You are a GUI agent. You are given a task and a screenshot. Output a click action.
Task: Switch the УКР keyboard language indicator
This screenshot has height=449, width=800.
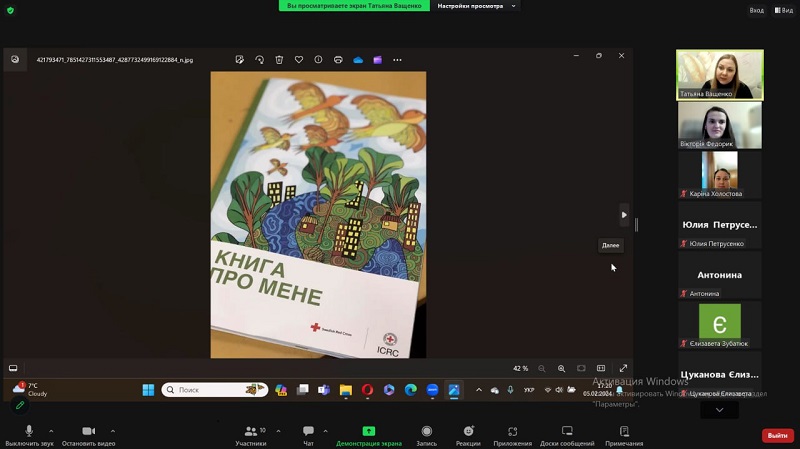(529, 390)
